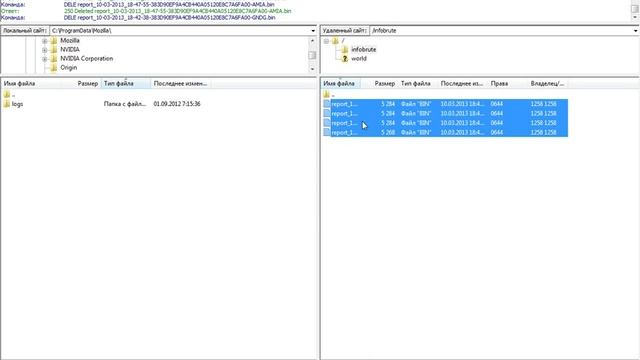
Task: Click the DELE ...GNDG.bin command log line
Action: pos(169,18)
